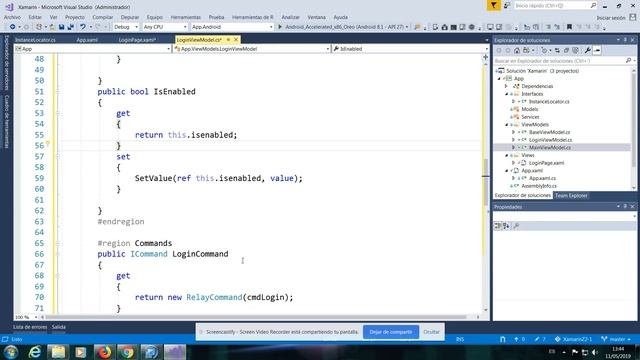Click the Save file toolbar icon
Viewport: 640px width, 360px height.
pos(61,27)
